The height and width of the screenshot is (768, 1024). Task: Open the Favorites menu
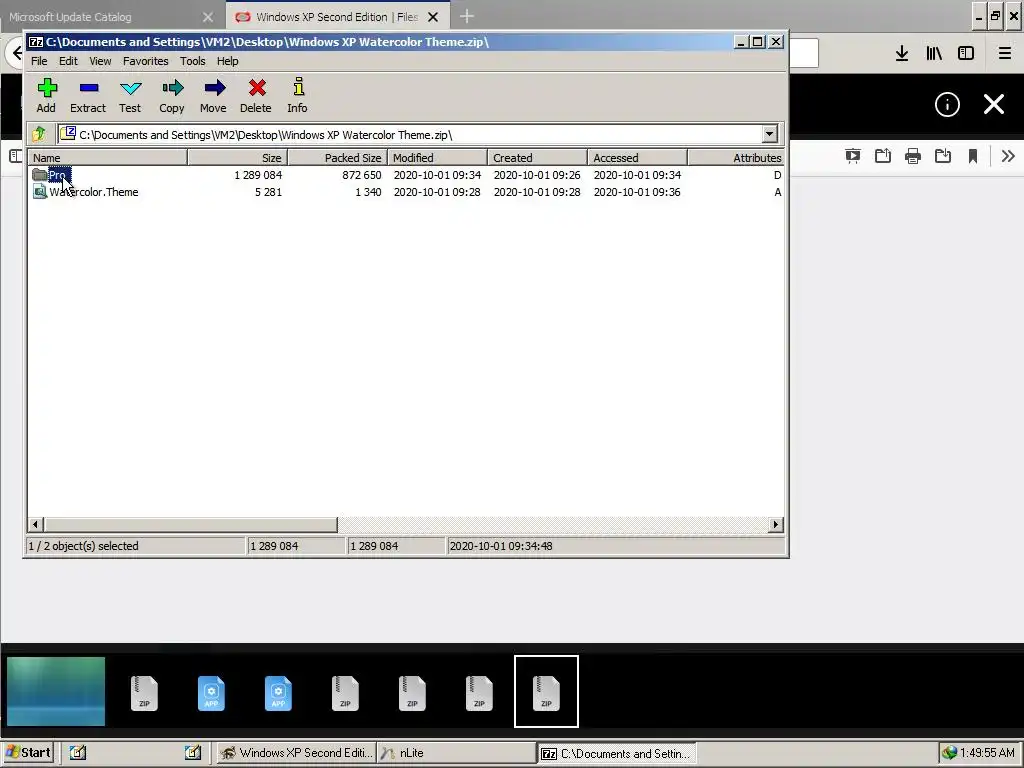[146, 61]
